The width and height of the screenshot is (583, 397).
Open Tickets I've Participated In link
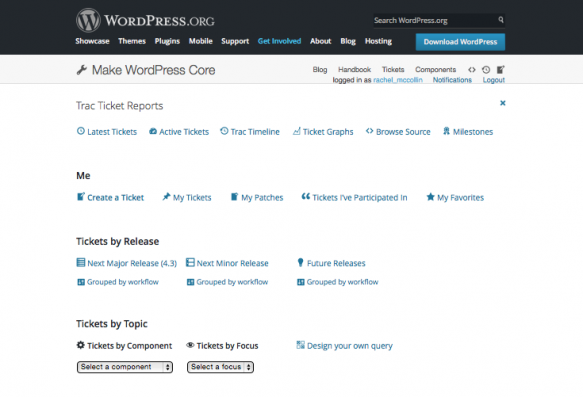(x=360, y=197)
